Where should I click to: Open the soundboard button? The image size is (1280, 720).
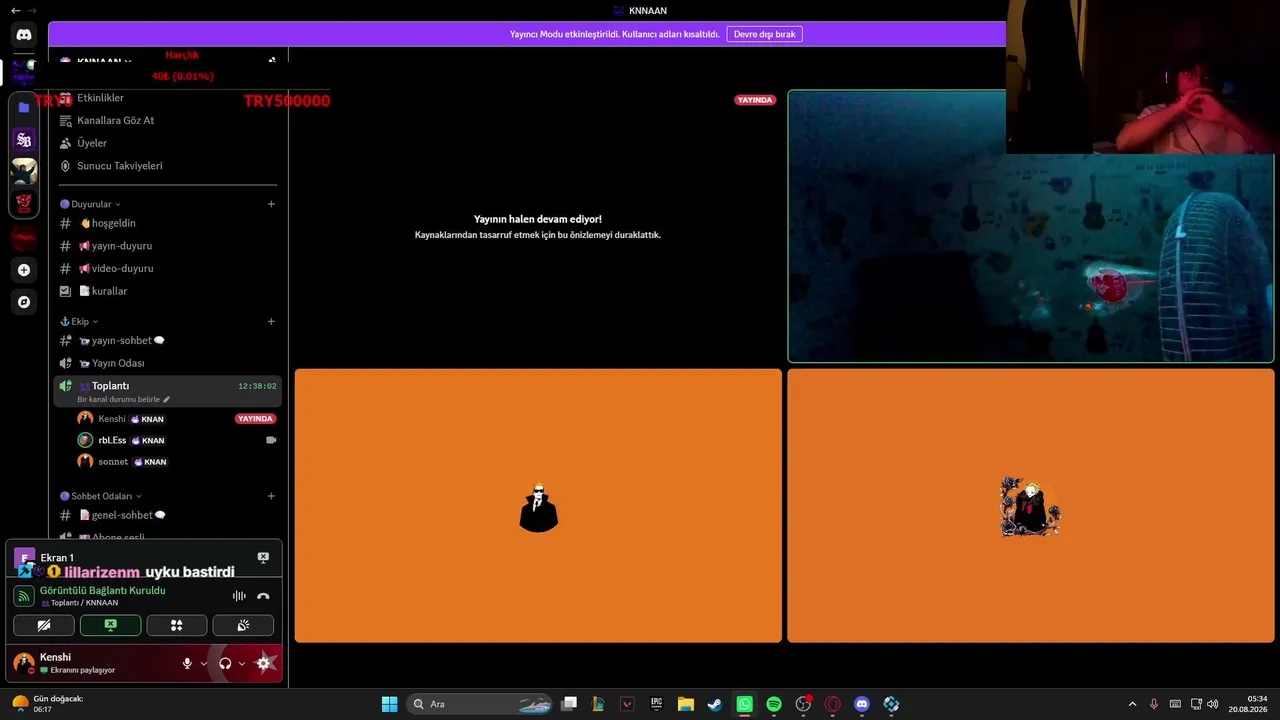pyautogui.click(x=243, y=626)
